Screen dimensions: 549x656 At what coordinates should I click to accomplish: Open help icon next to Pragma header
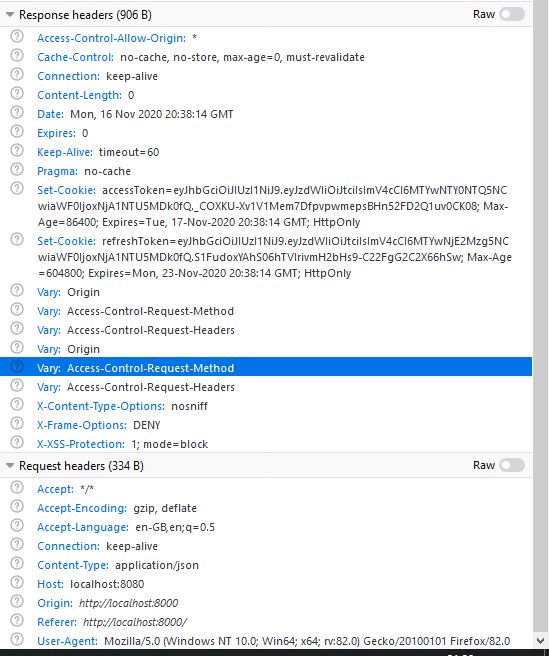point(17,169)
